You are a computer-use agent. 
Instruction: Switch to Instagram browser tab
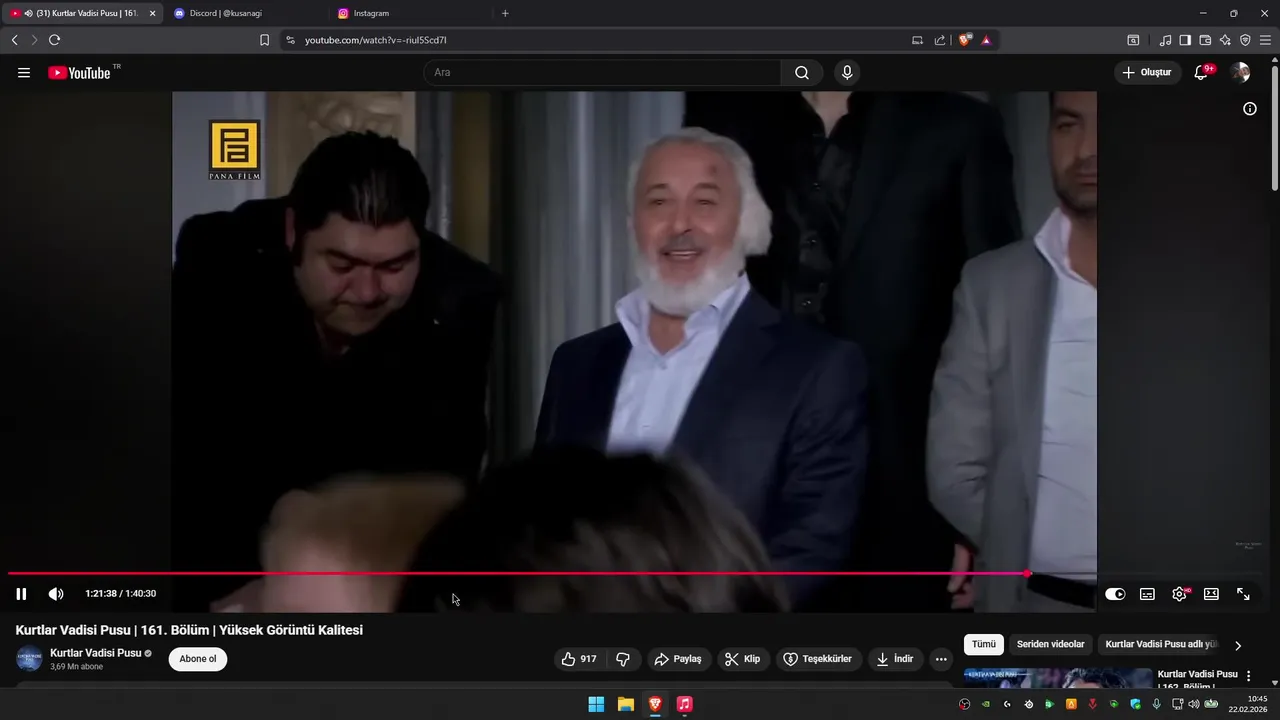click(x=410, y=13)
